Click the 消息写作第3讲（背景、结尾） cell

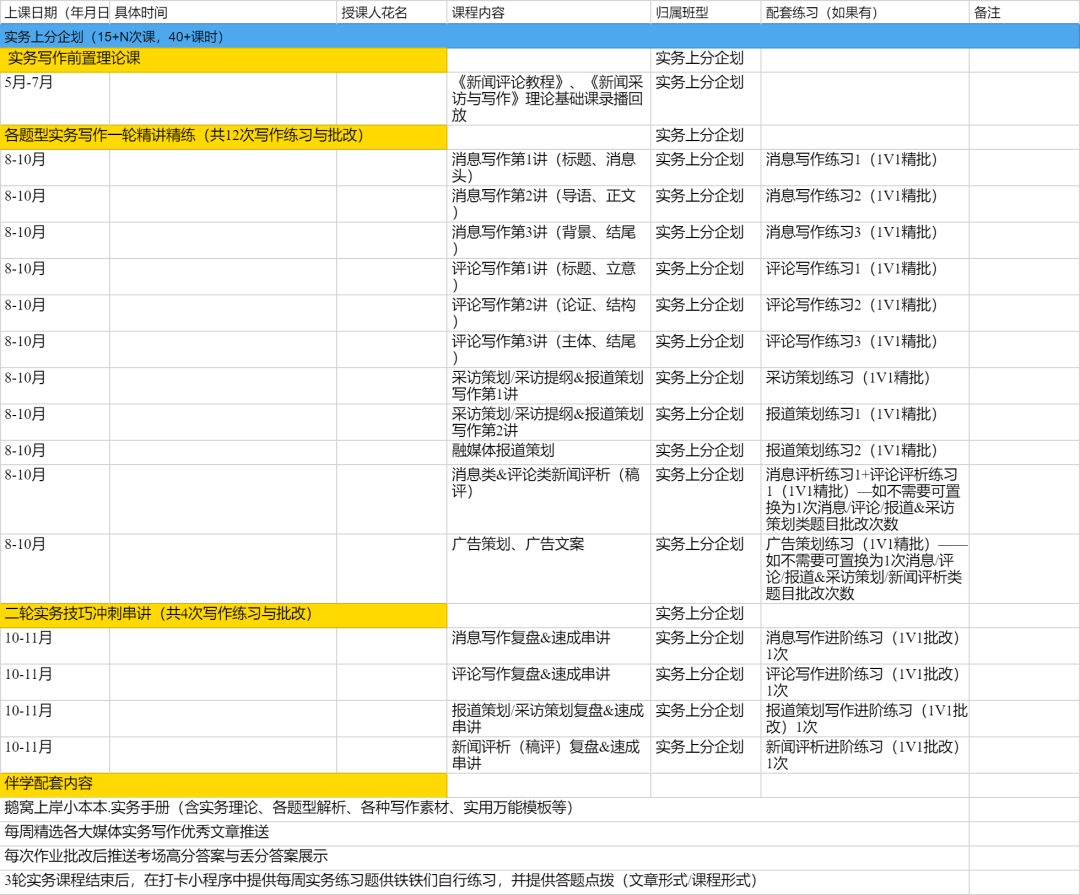[549, 240]
